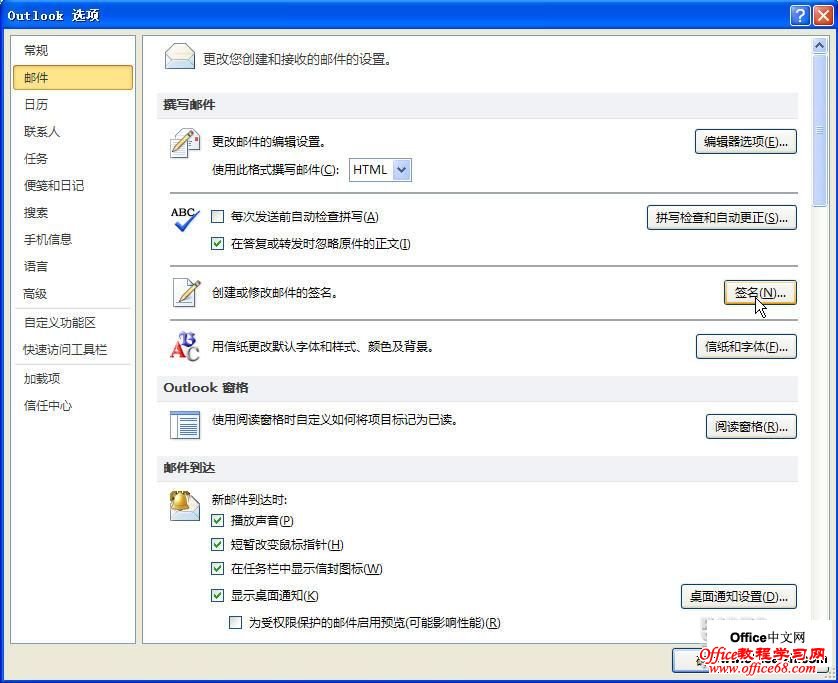Click the 阅读窗格(R)... button
This screenshot has width=838, height=683.
[751, 426]
